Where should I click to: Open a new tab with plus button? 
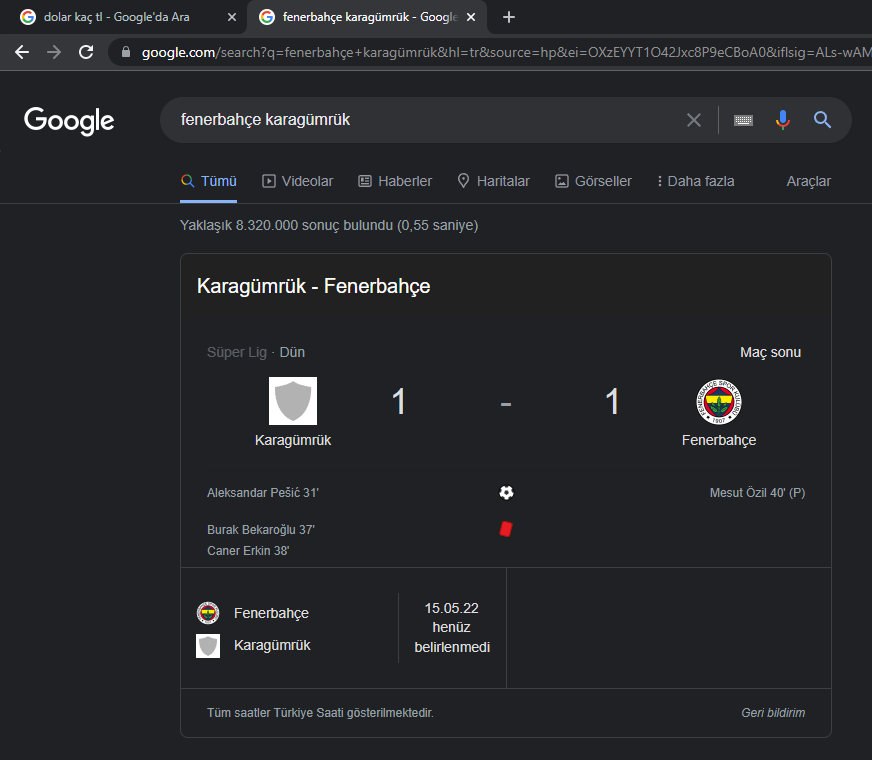pyautogui.click(x=508, y=17)
